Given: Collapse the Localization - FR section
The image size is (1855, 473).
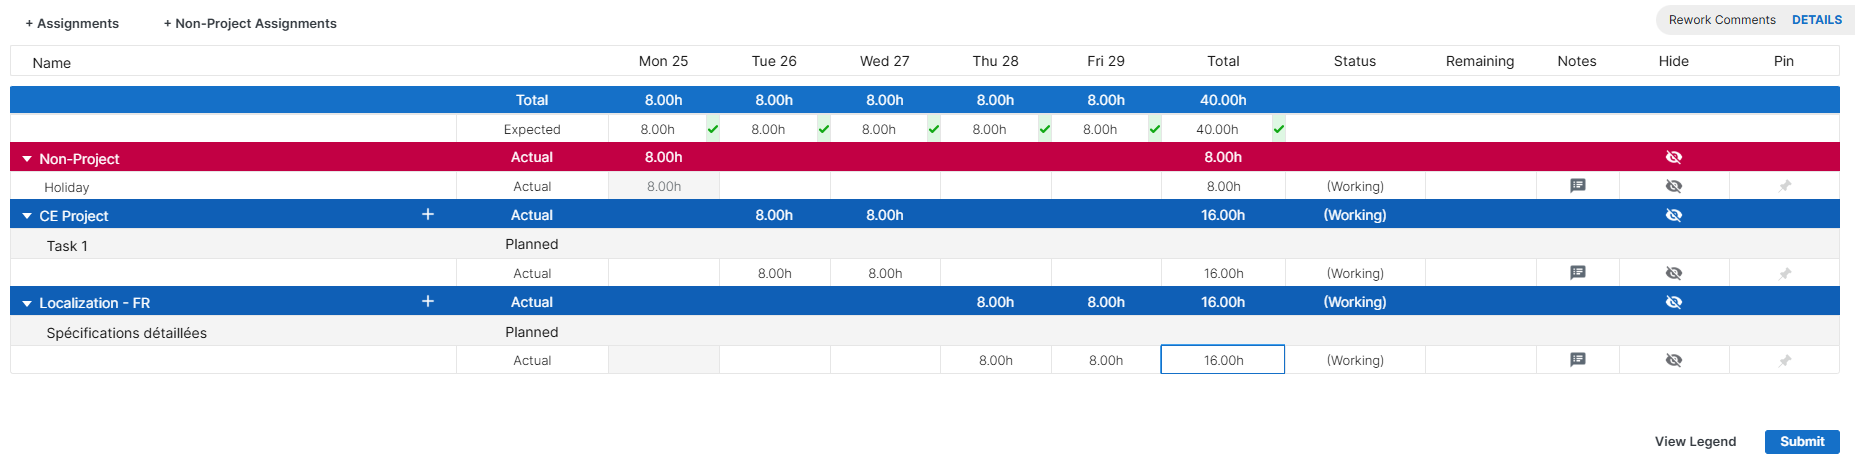Looking at the screenshot, I should [x=27, y=303].
